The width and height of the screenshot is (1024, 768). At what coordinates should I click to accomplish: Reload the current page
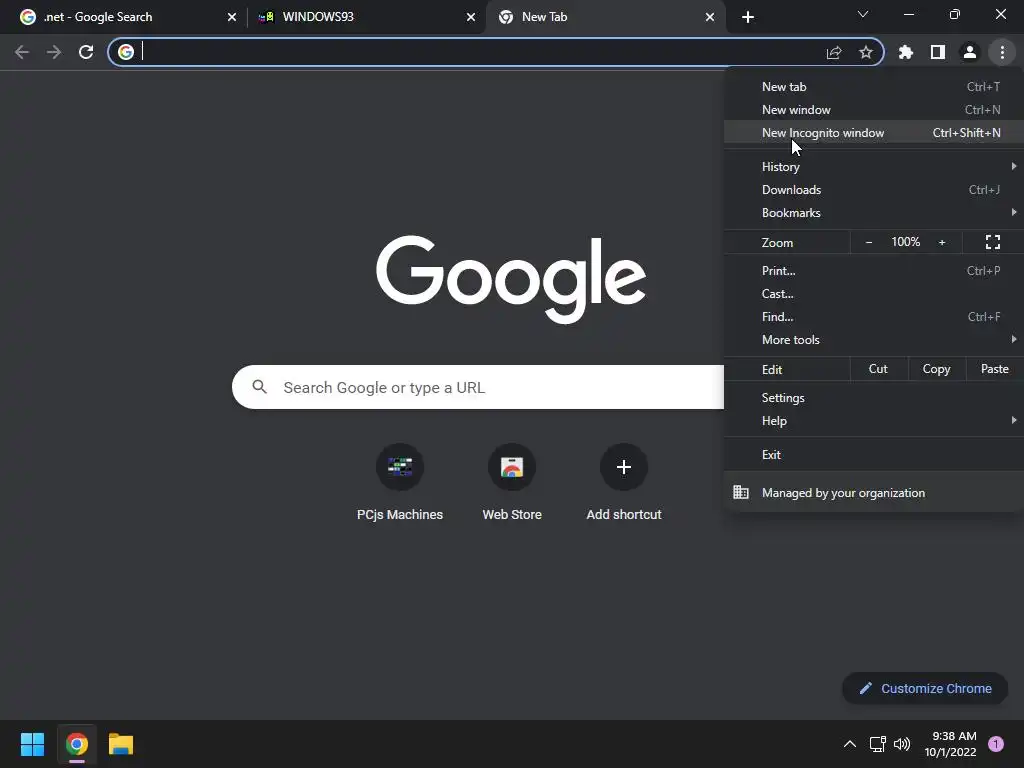pos(86,52)
